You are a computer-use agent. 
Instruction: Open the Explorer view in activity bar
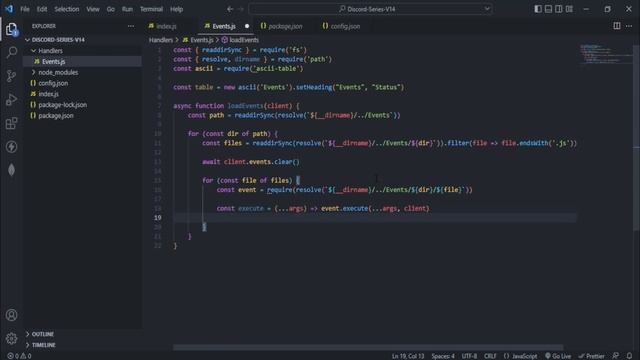pyautogui.click(x=11, y=29)
